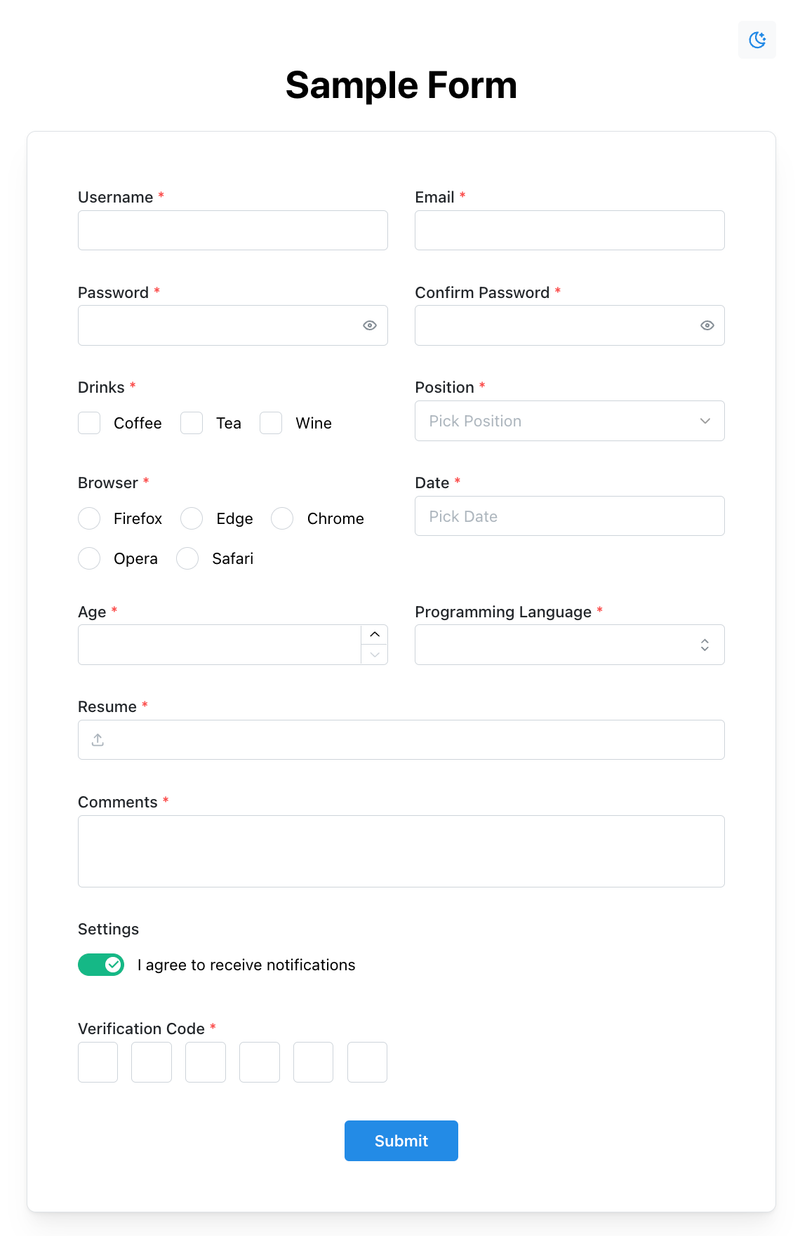
Task: Open the Programming Language selector arrows
Action: pos(705,645)
